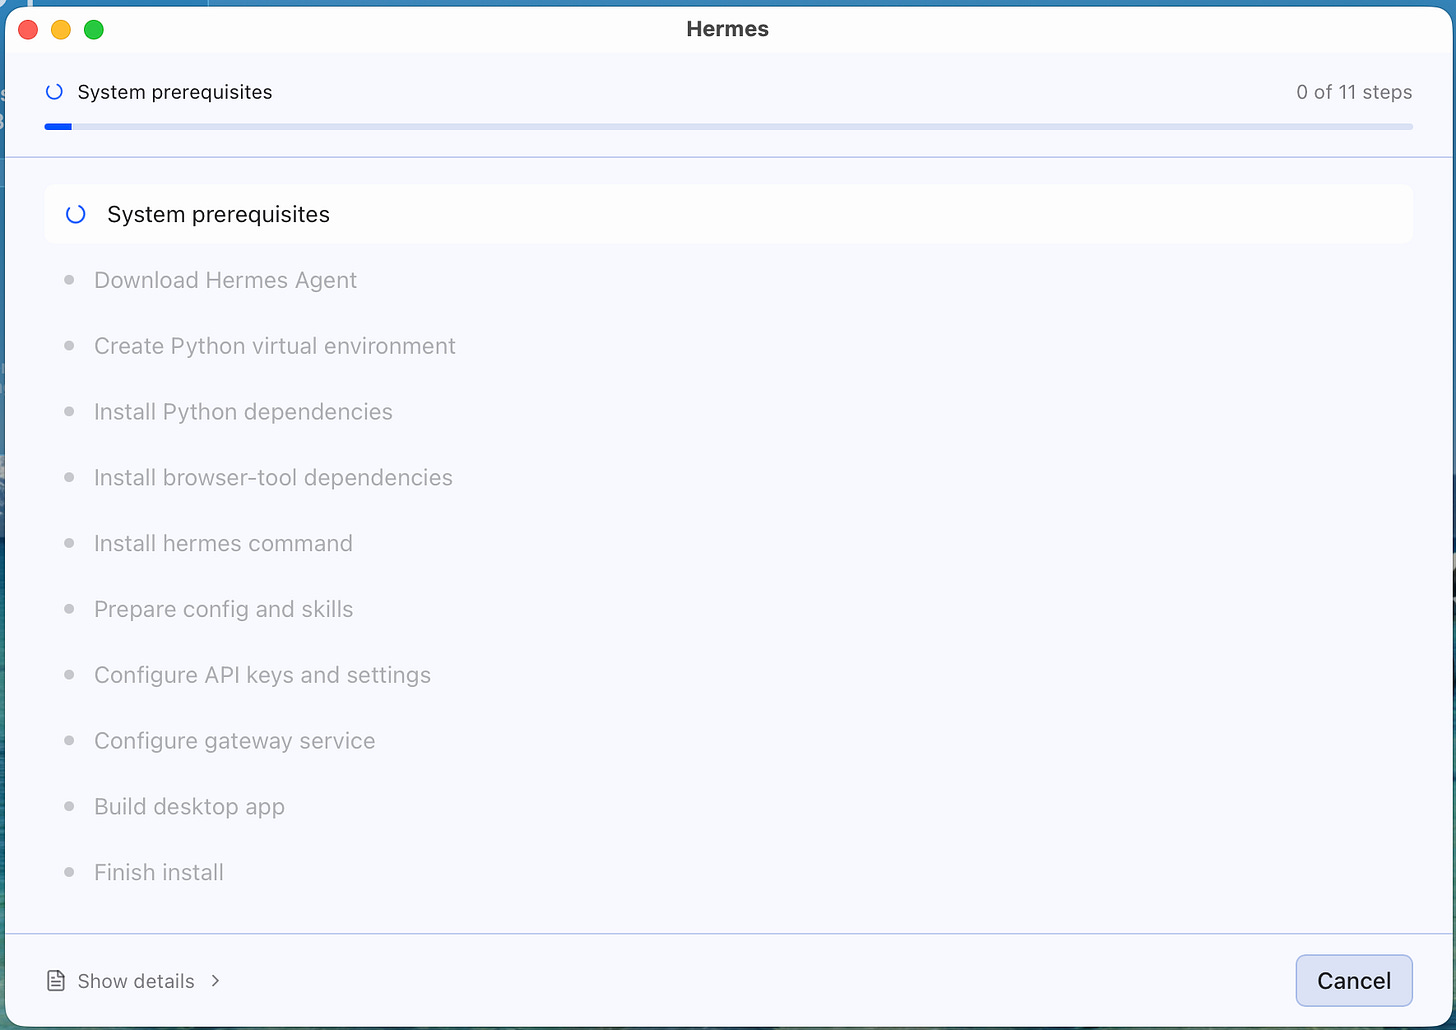The image size is (1456, 1030).
Task: Click bullet dot beside Prepare config and skills
Action: [x=69, y=609]
